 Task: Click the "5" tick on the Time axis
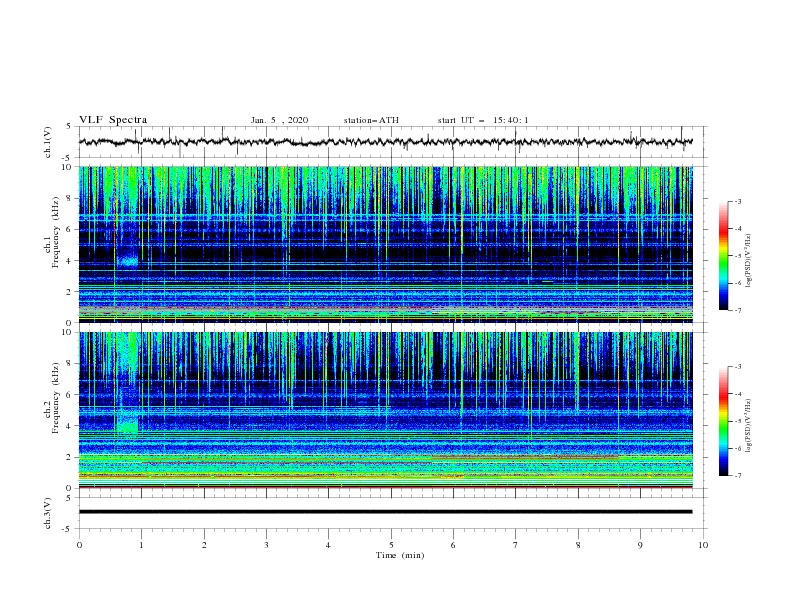tap(391, 545)
